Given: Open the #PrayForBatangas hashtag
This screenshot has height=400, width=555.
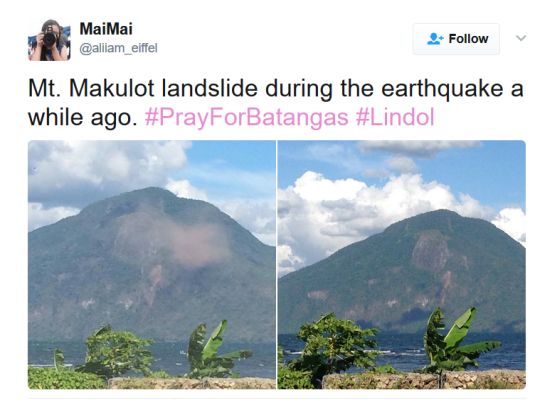Looking at the screenshot, I should pyautogui.click(x=247, y=117).
